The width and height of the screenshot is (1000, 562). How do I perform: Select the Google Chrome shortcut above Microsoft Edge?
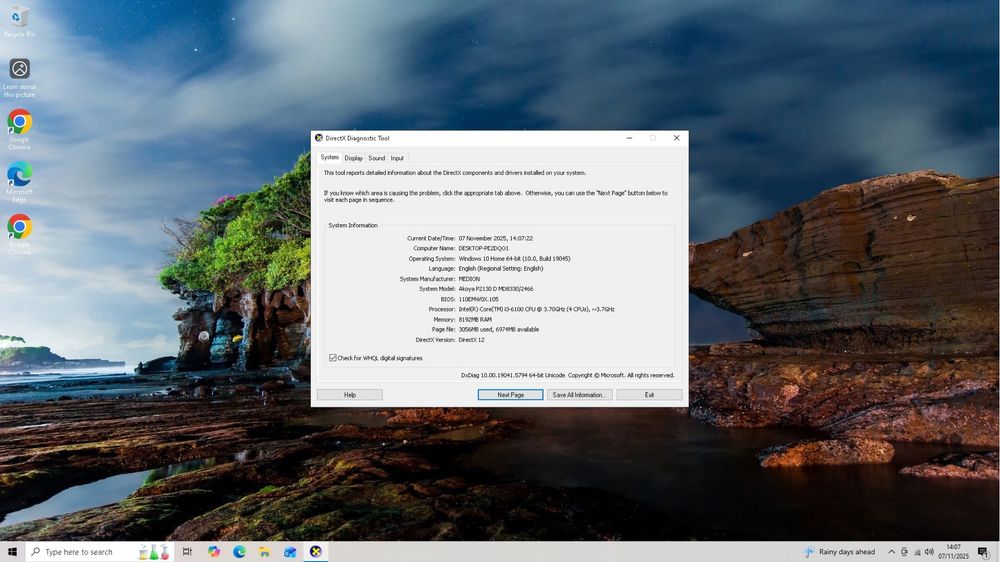(x=19, y=129)
